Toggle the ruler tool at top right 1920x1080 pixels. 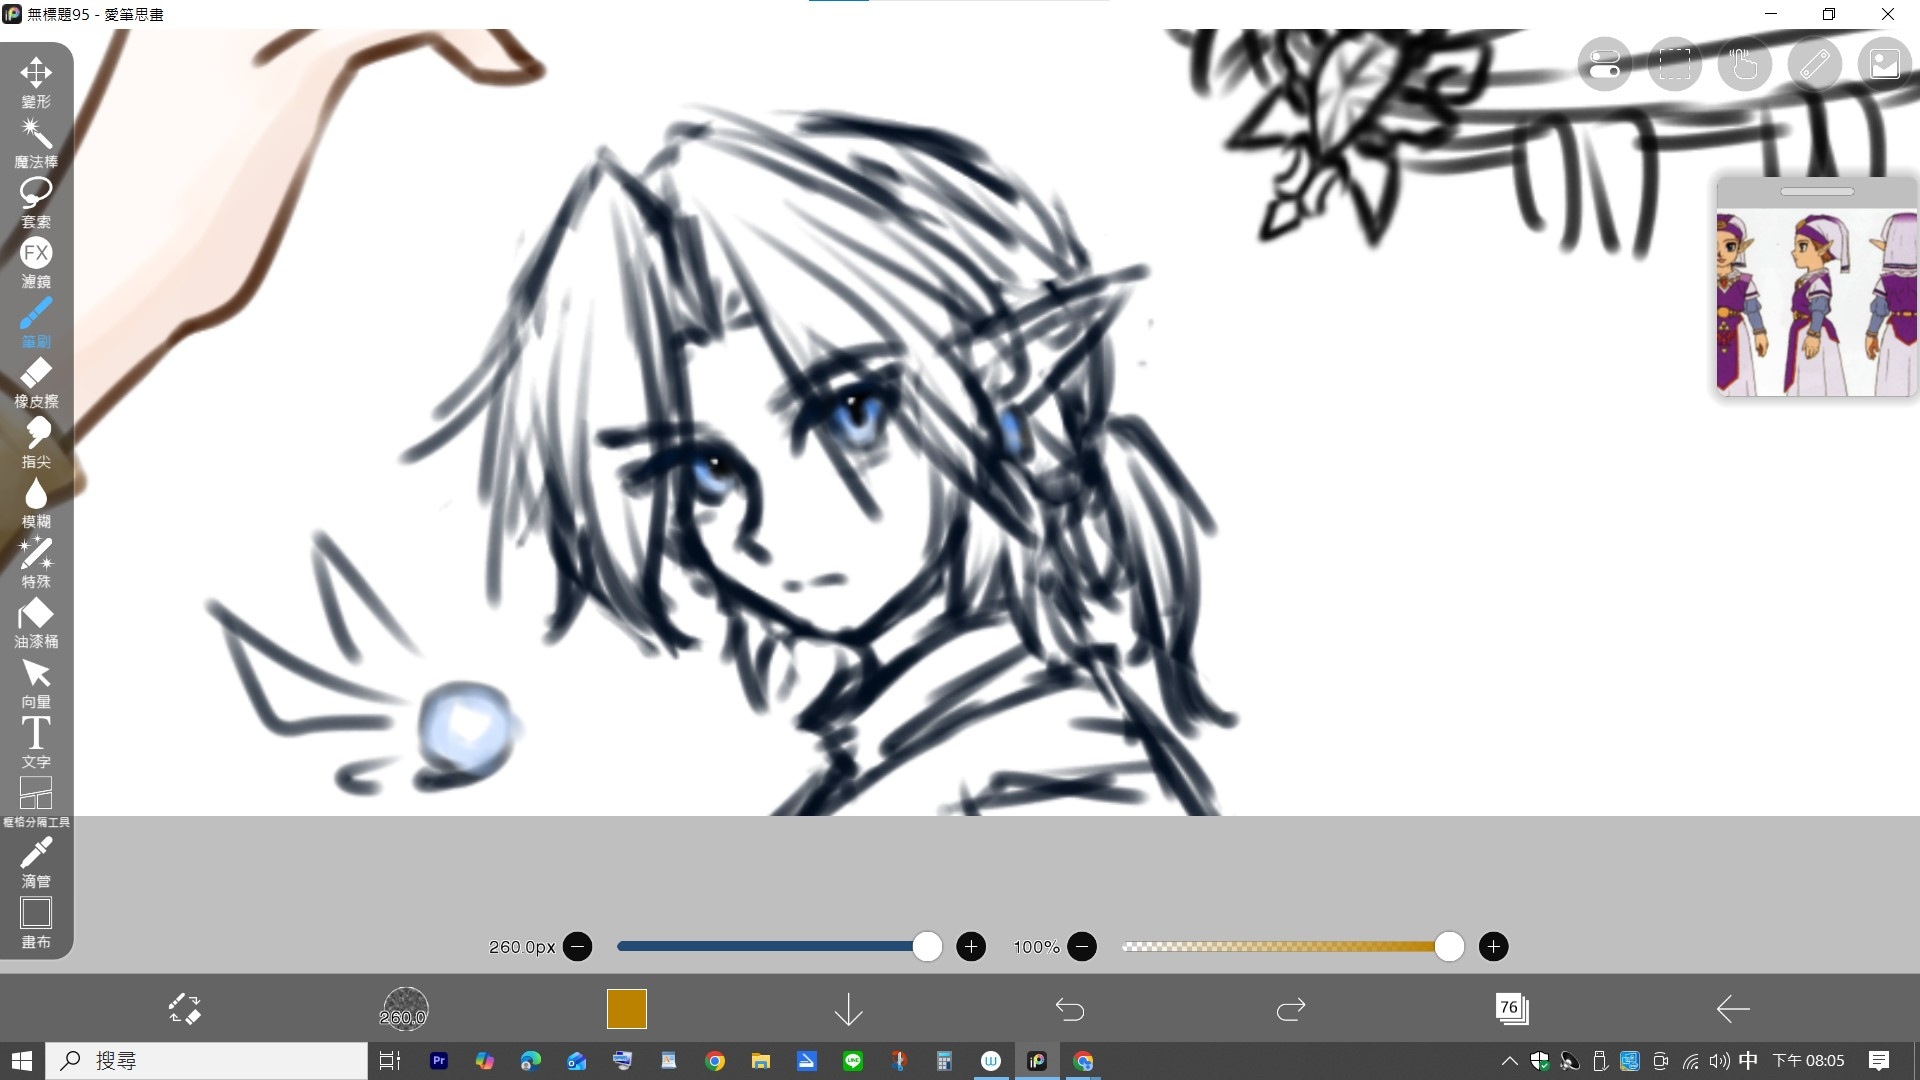point(1814,65)
